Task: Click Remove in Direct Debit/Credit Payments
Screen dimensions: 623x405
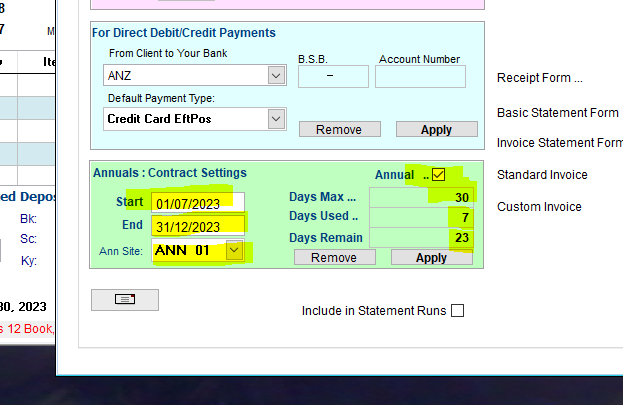Action: [x=339, y=130]
